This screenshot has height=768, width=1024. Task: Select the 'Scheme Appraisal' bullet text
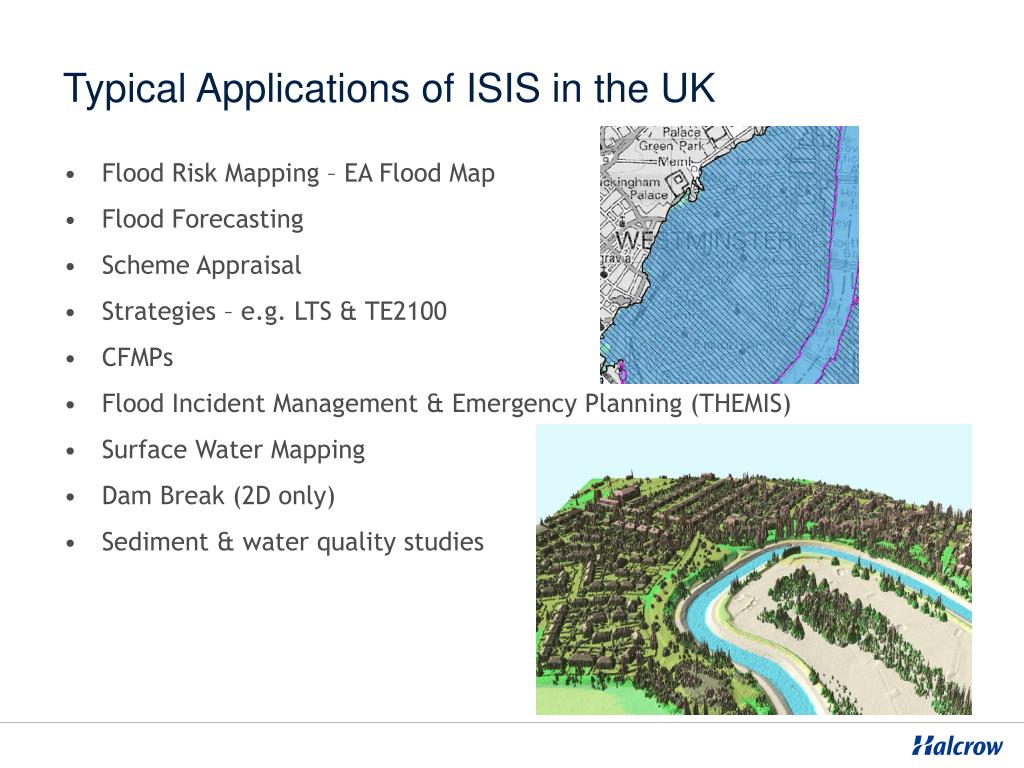pos(201,266)
